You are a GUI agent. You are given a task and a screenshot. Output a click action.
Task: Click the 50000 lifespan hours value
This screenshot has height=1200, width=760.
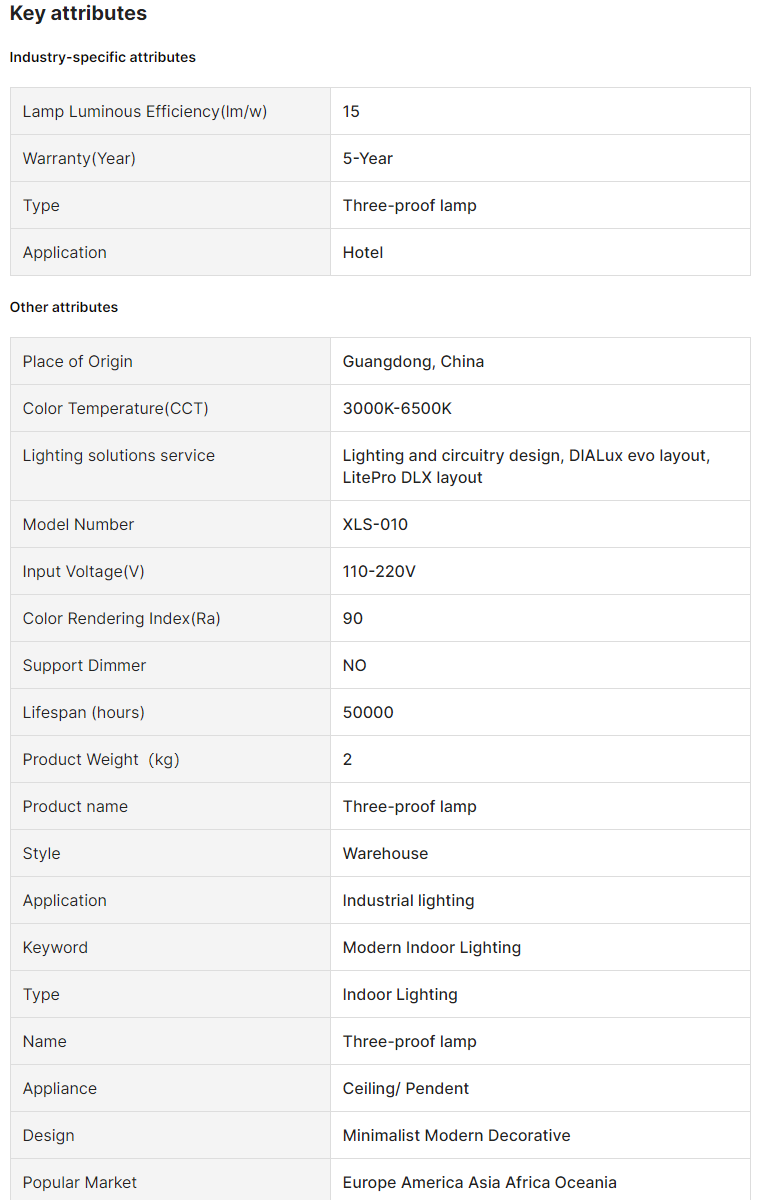(x=368, y=712)
